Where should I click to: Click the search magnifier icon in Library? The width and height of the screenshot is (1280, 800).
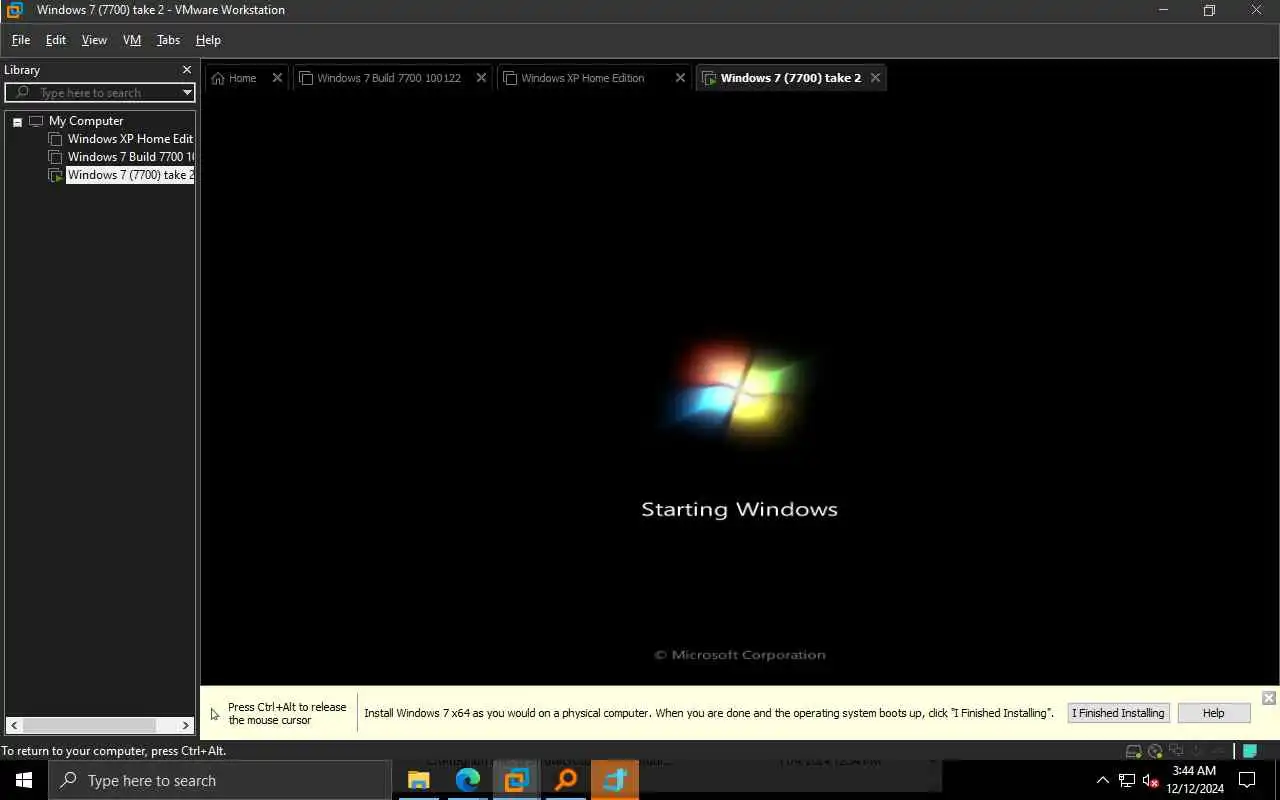click(22, 92)
